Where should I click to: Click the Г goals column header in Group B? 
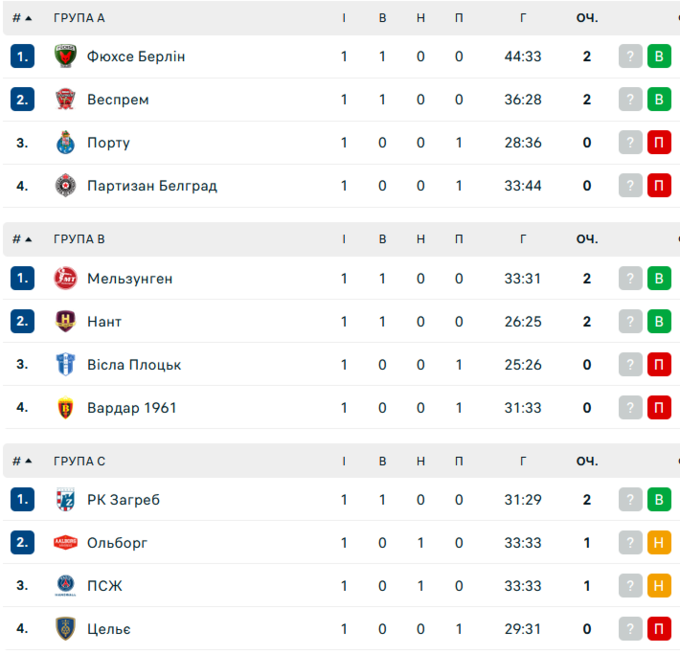(x=523, y=239)
